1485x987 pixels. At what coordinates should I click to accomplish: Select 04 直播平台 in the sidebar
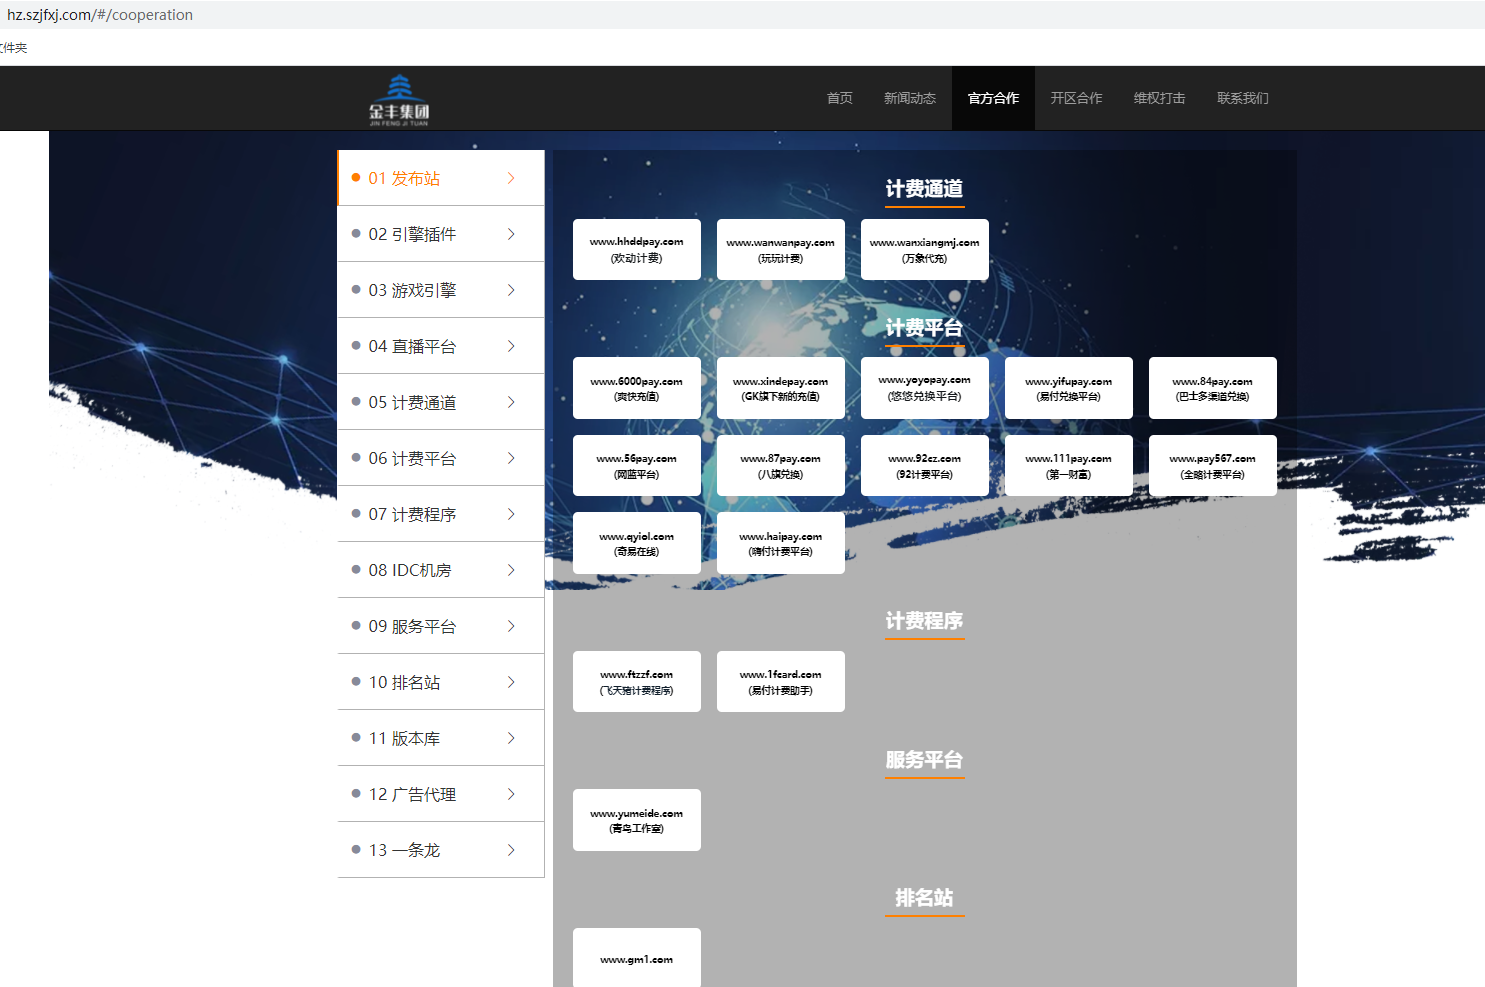coord(440,345)
